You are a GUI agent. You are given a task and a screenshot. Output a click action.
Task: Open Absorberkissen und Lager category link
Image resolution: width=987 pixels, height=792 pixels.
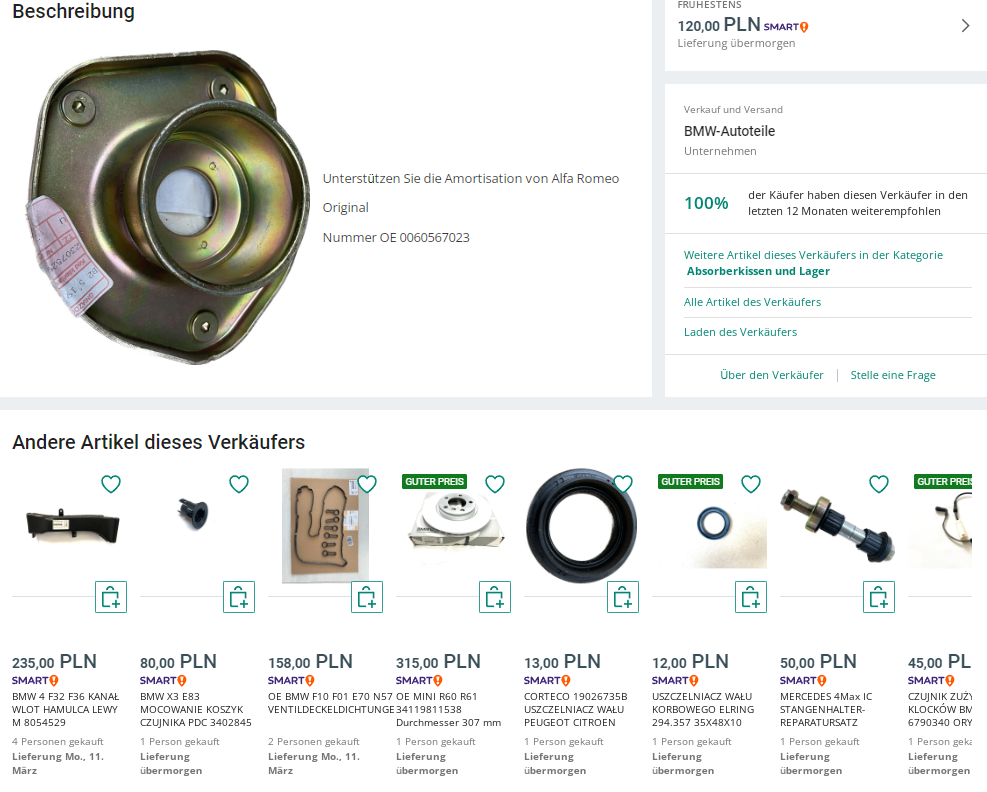click(758, 271)
